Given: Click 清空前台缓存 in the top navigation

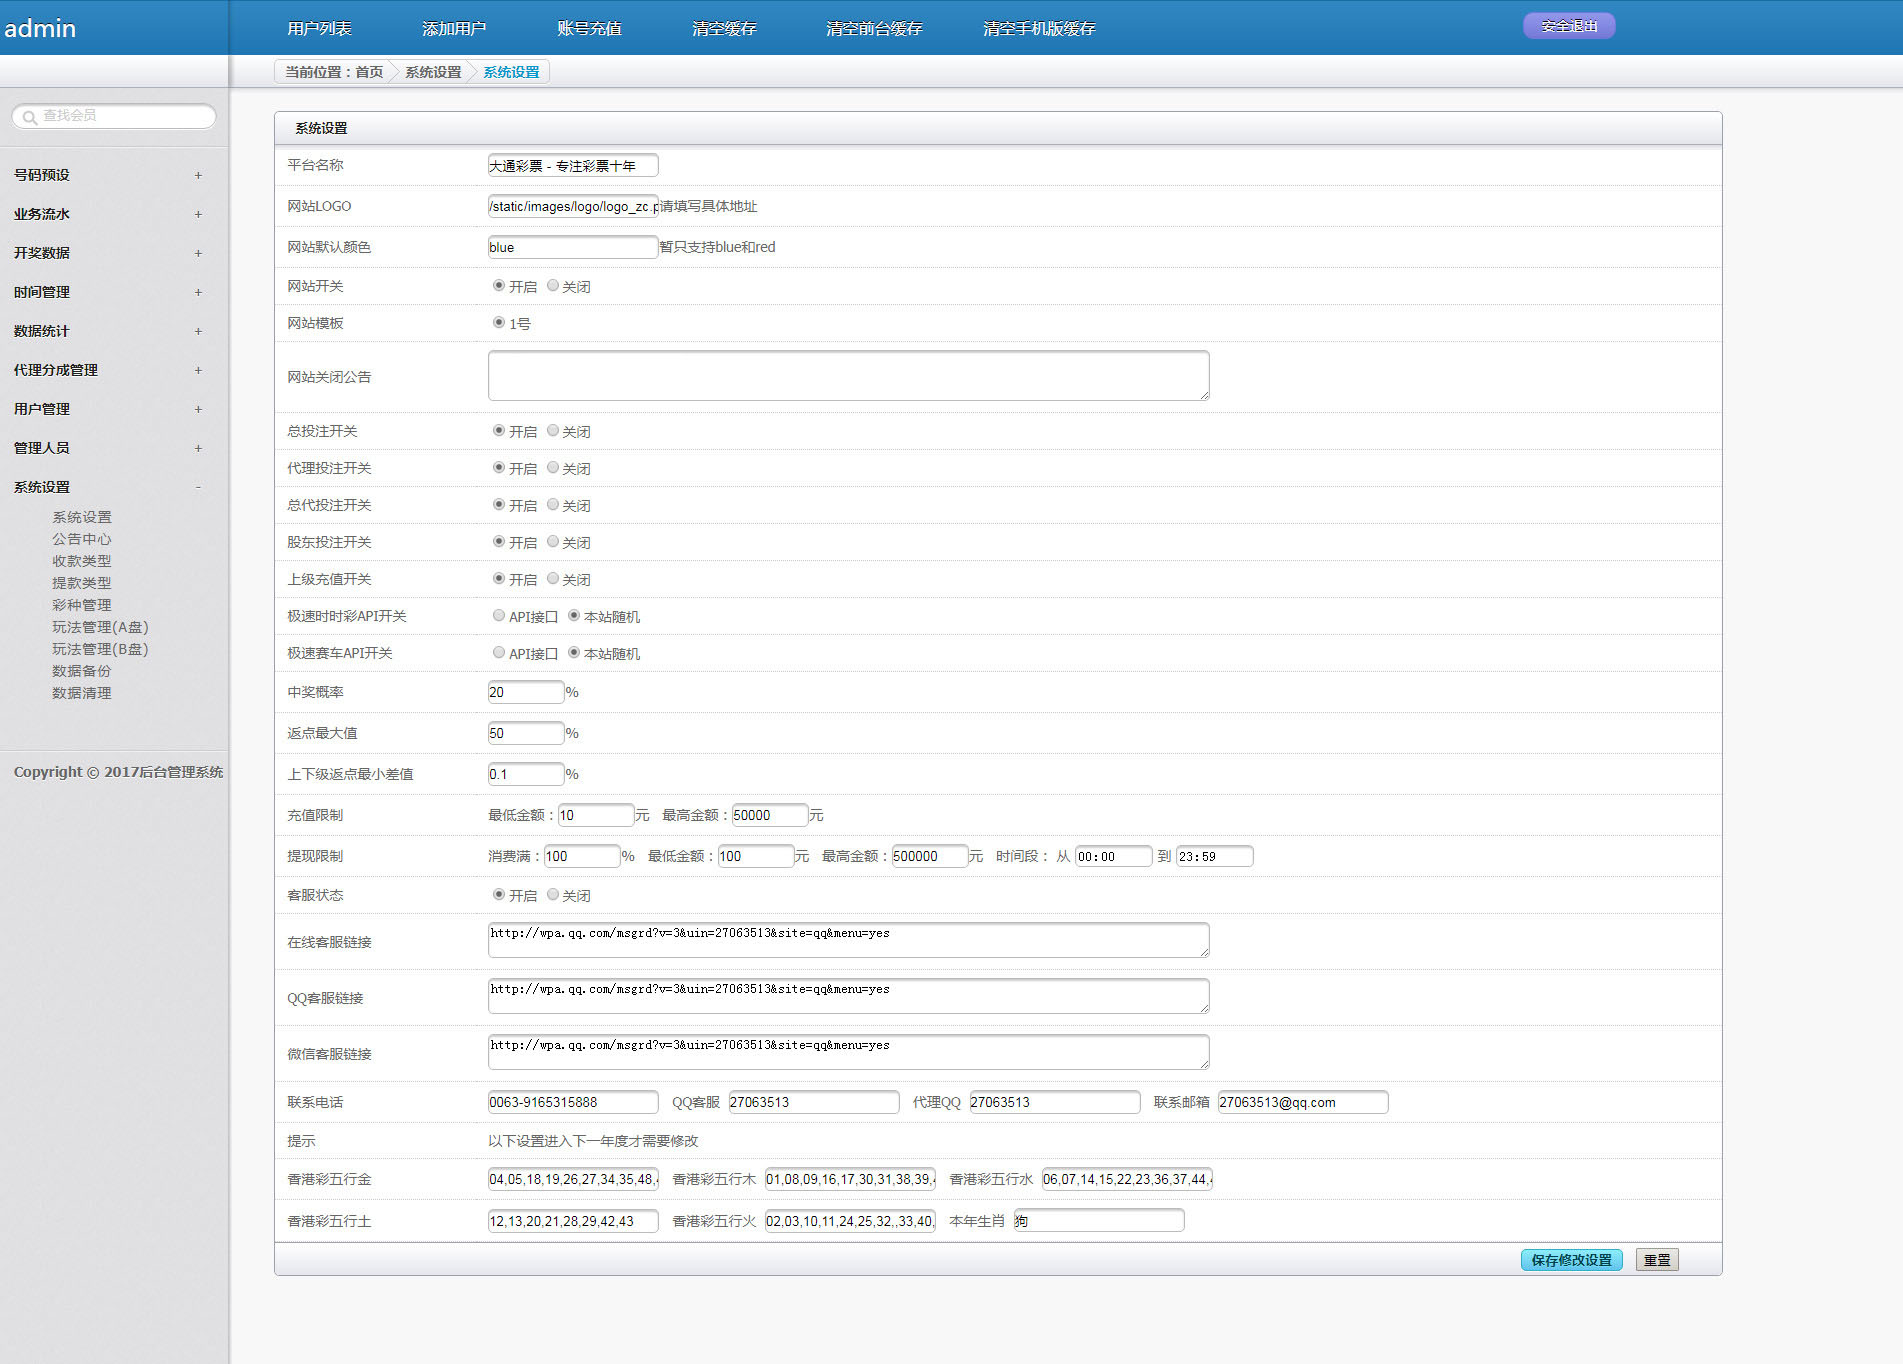Looking at the screenshot, I should pyautogui.click(x=874, y=28).
